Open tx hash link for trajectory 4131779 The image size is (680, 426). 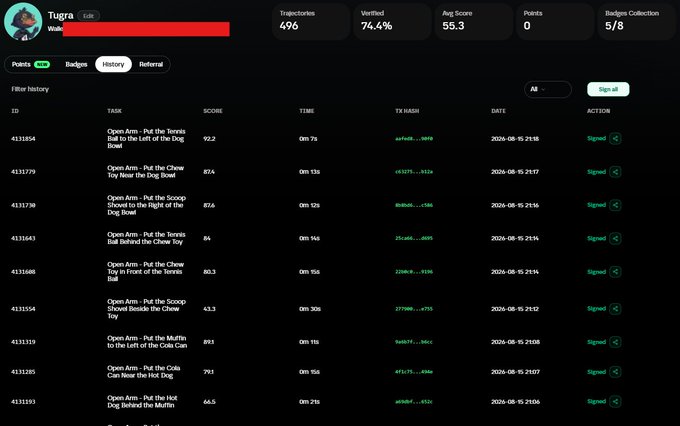click(414, 172)
